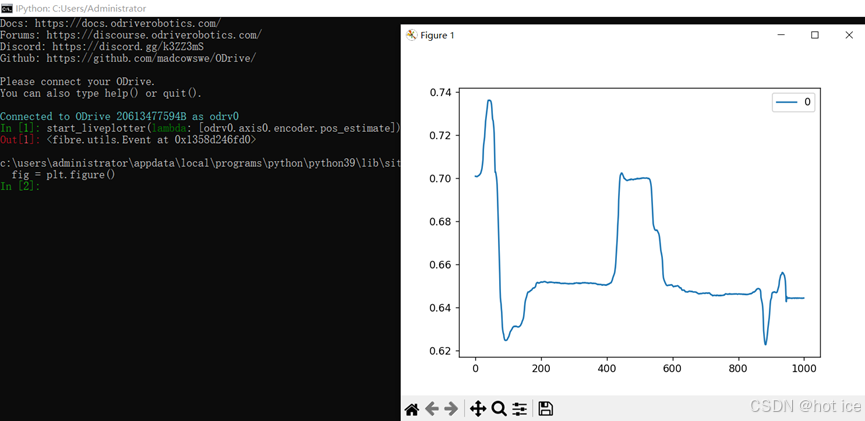Click the Figure 1 window matplotlib icon
The image size is (865, 421).
(411, 35)
